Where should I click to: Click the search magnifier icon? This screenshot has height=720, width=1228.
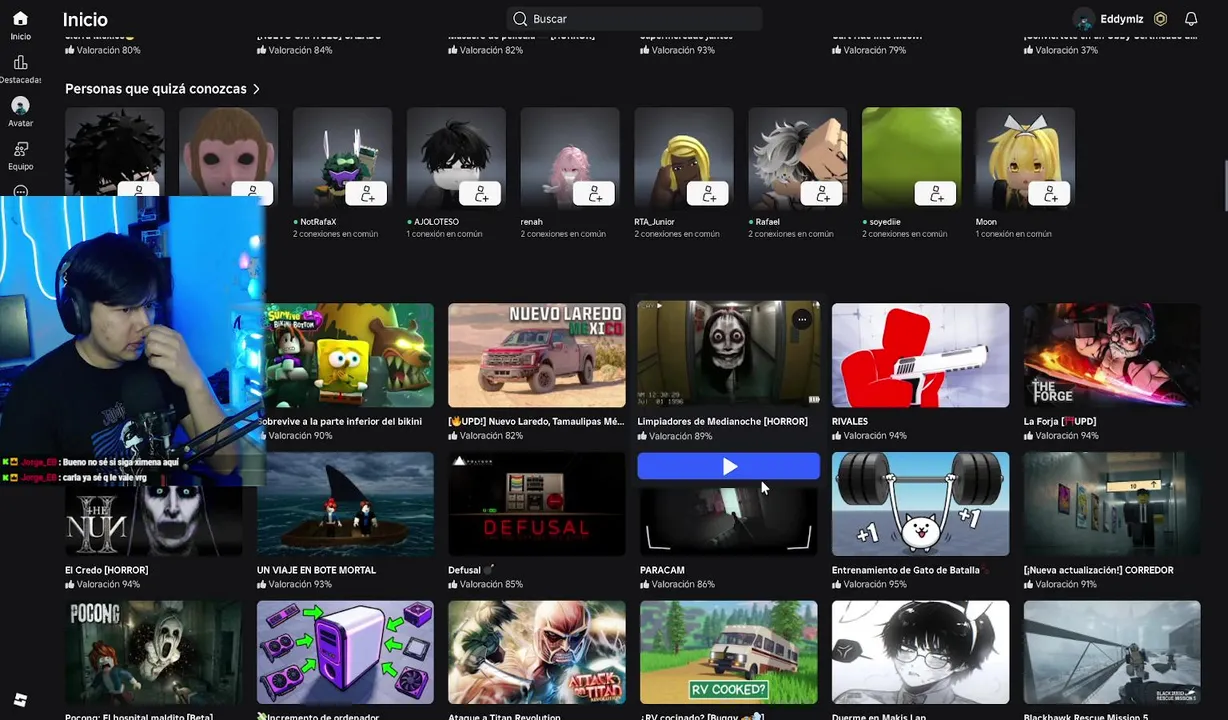click(520, 19)
